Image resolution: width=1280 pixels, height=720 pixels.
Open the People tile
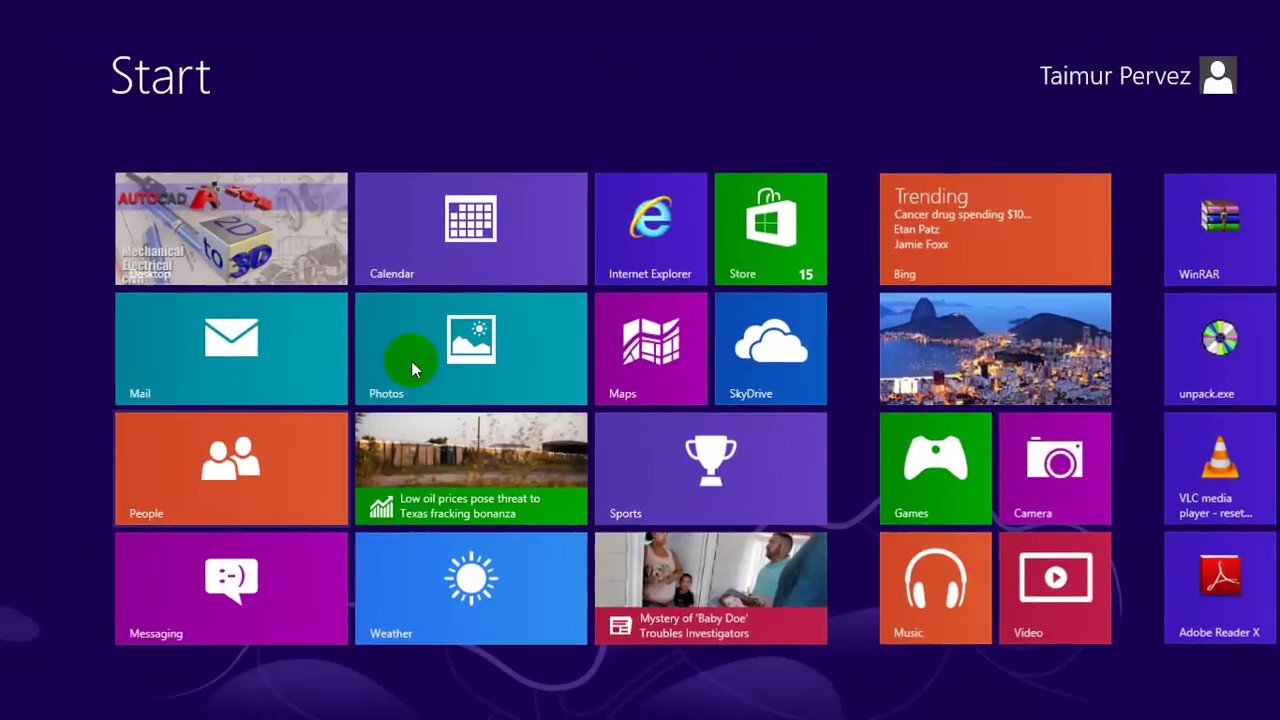(x=231, y=469)
